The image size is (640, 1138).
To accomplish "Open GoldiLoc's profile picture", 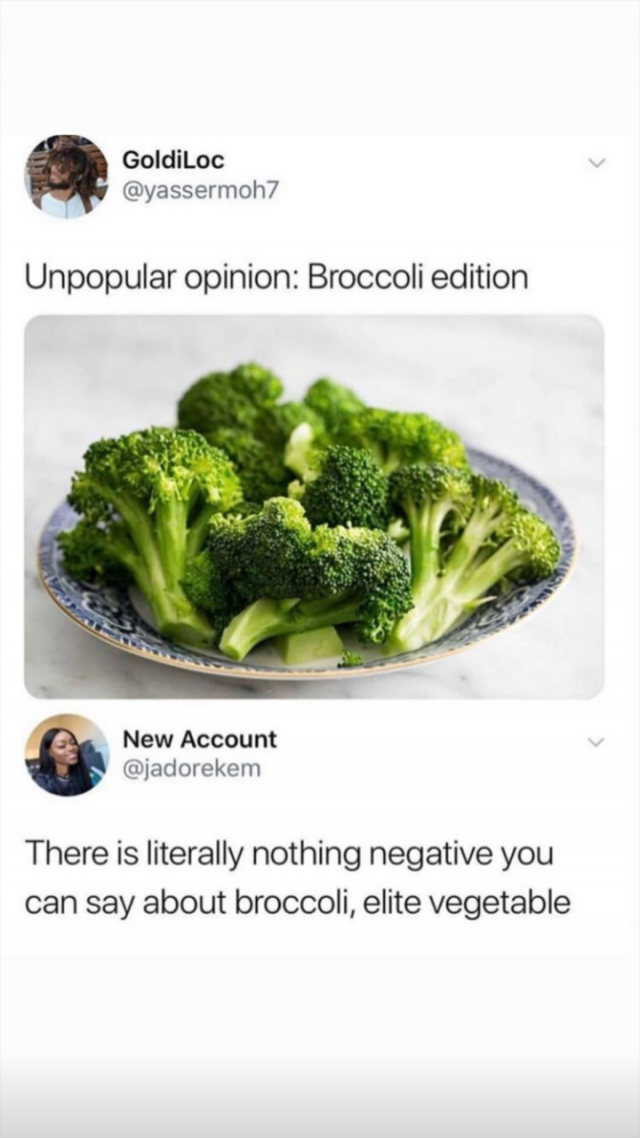I will pyautogui.click(x=67, y=176).
